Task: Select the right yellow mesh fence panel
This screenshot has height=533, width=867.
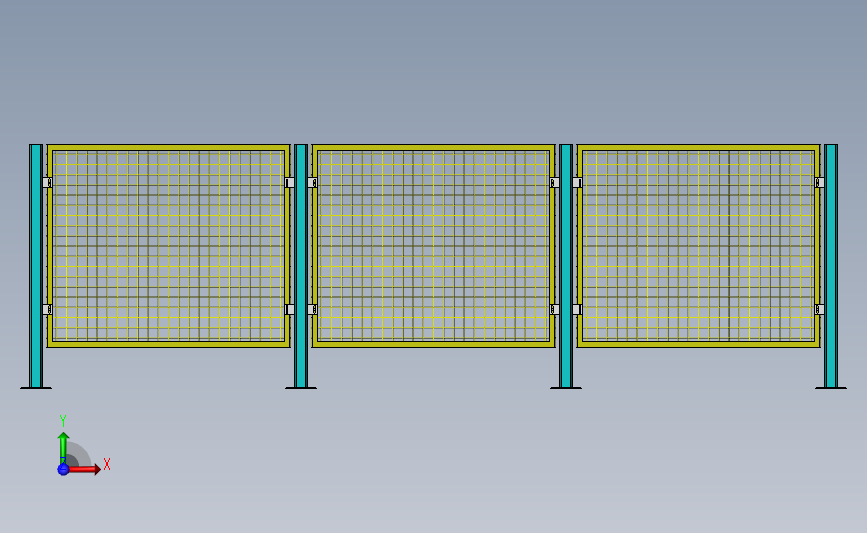Action: [698, 246]
